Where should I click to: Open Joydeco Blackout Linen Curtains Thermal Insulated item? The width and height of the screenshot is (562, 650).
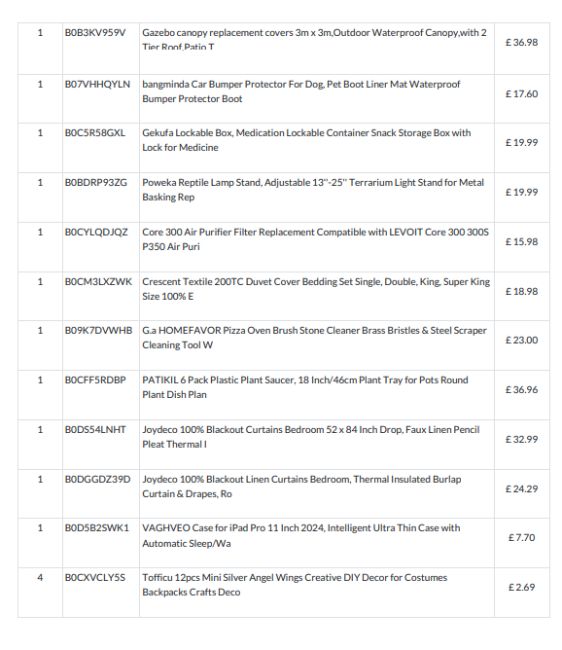click(x=301, y=486)
